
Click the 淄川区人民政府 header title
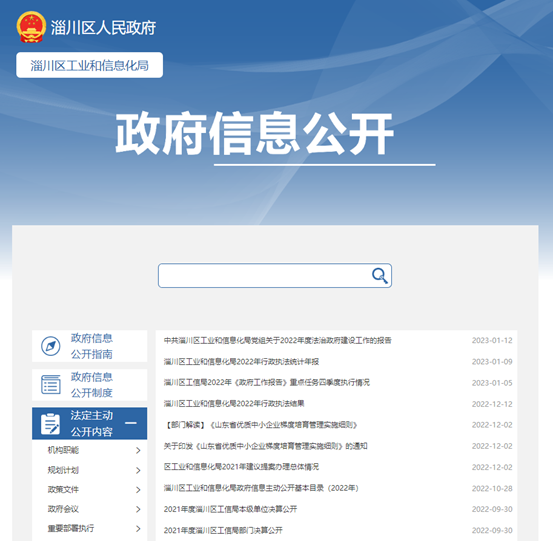103,27
